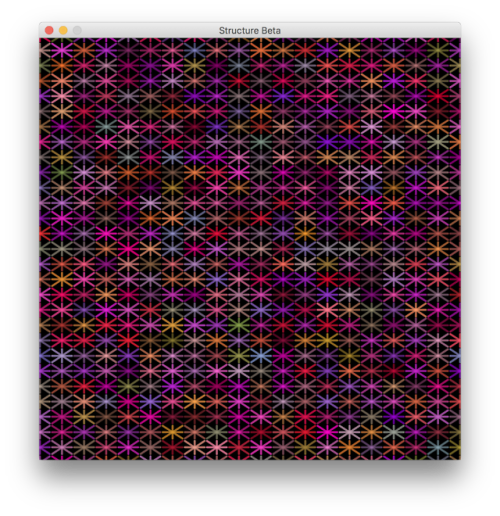Minimize the Structure Beta window

click(63, 30)
